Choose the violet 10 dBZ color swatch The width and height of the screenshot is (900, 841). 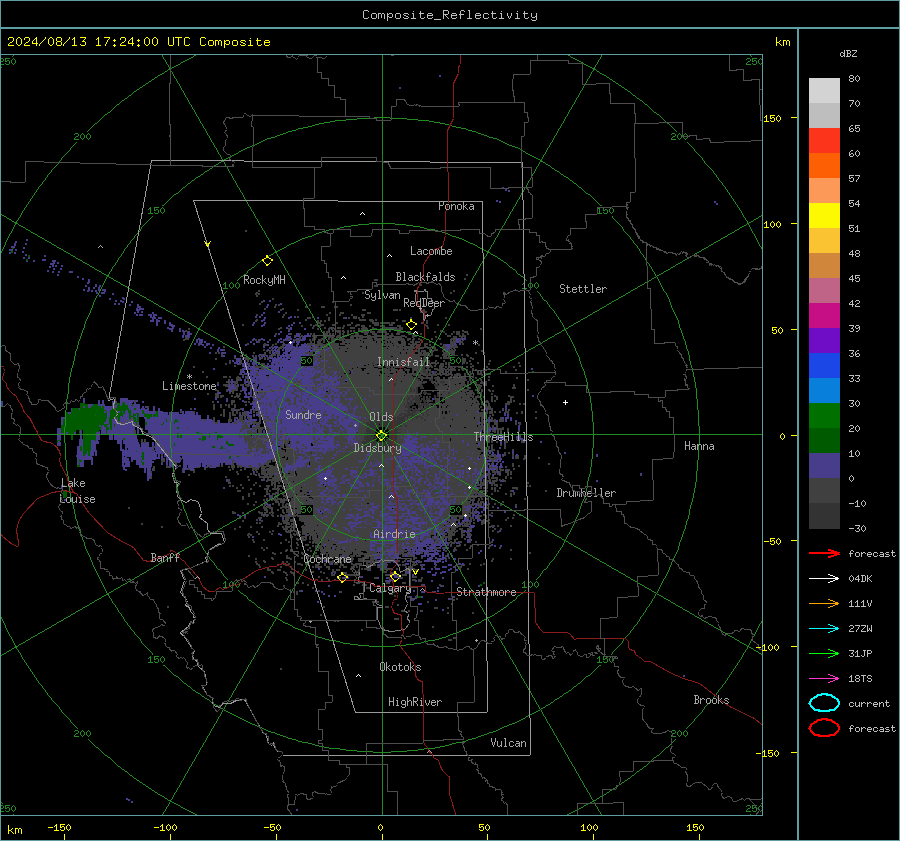pos(824,466)
